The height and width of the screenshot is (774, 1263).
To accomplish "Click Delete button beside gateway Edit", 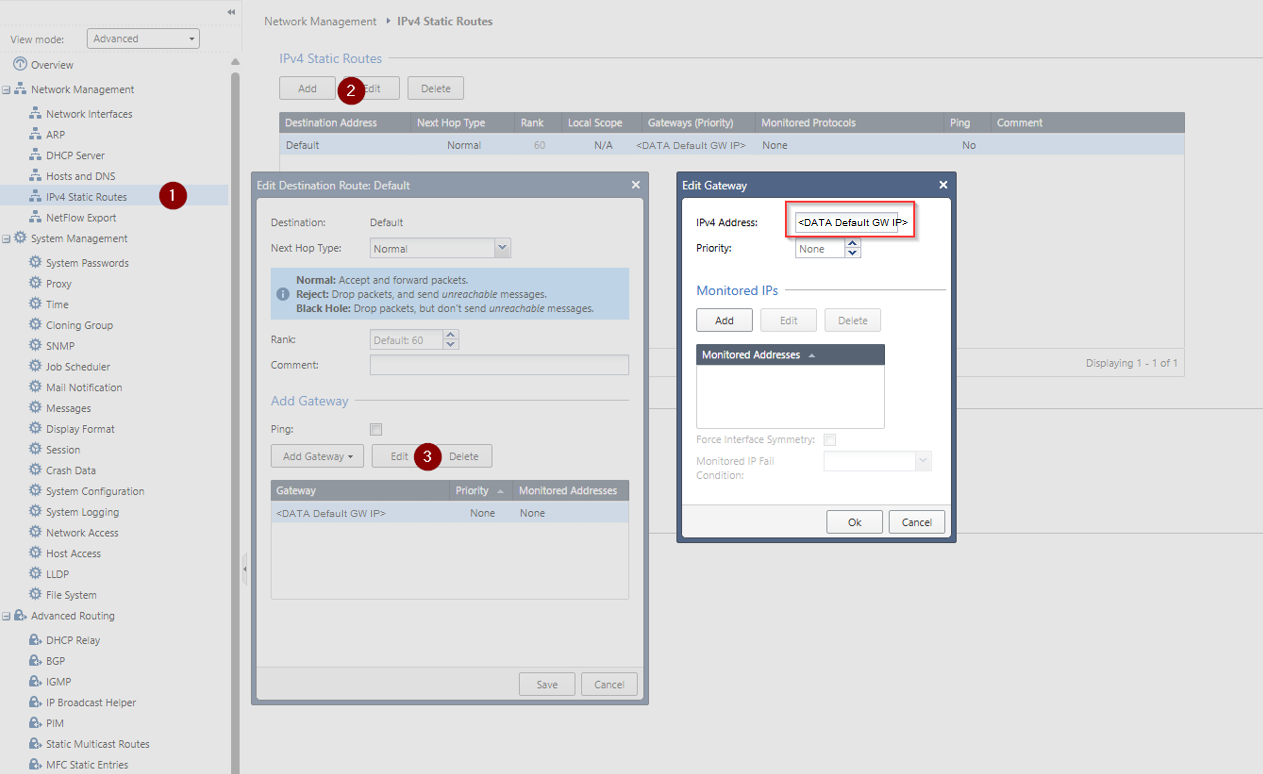I will click(463, 456).
